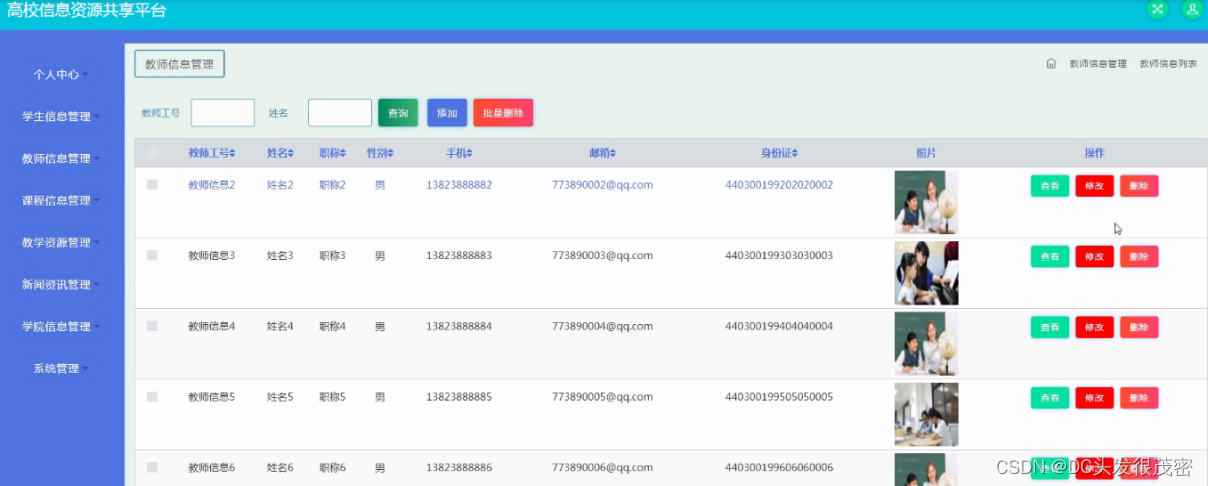Click 教师信息列表 in the breadcrumb
This screenshot has width=1208, height=486.
(x=1168, y=63)
